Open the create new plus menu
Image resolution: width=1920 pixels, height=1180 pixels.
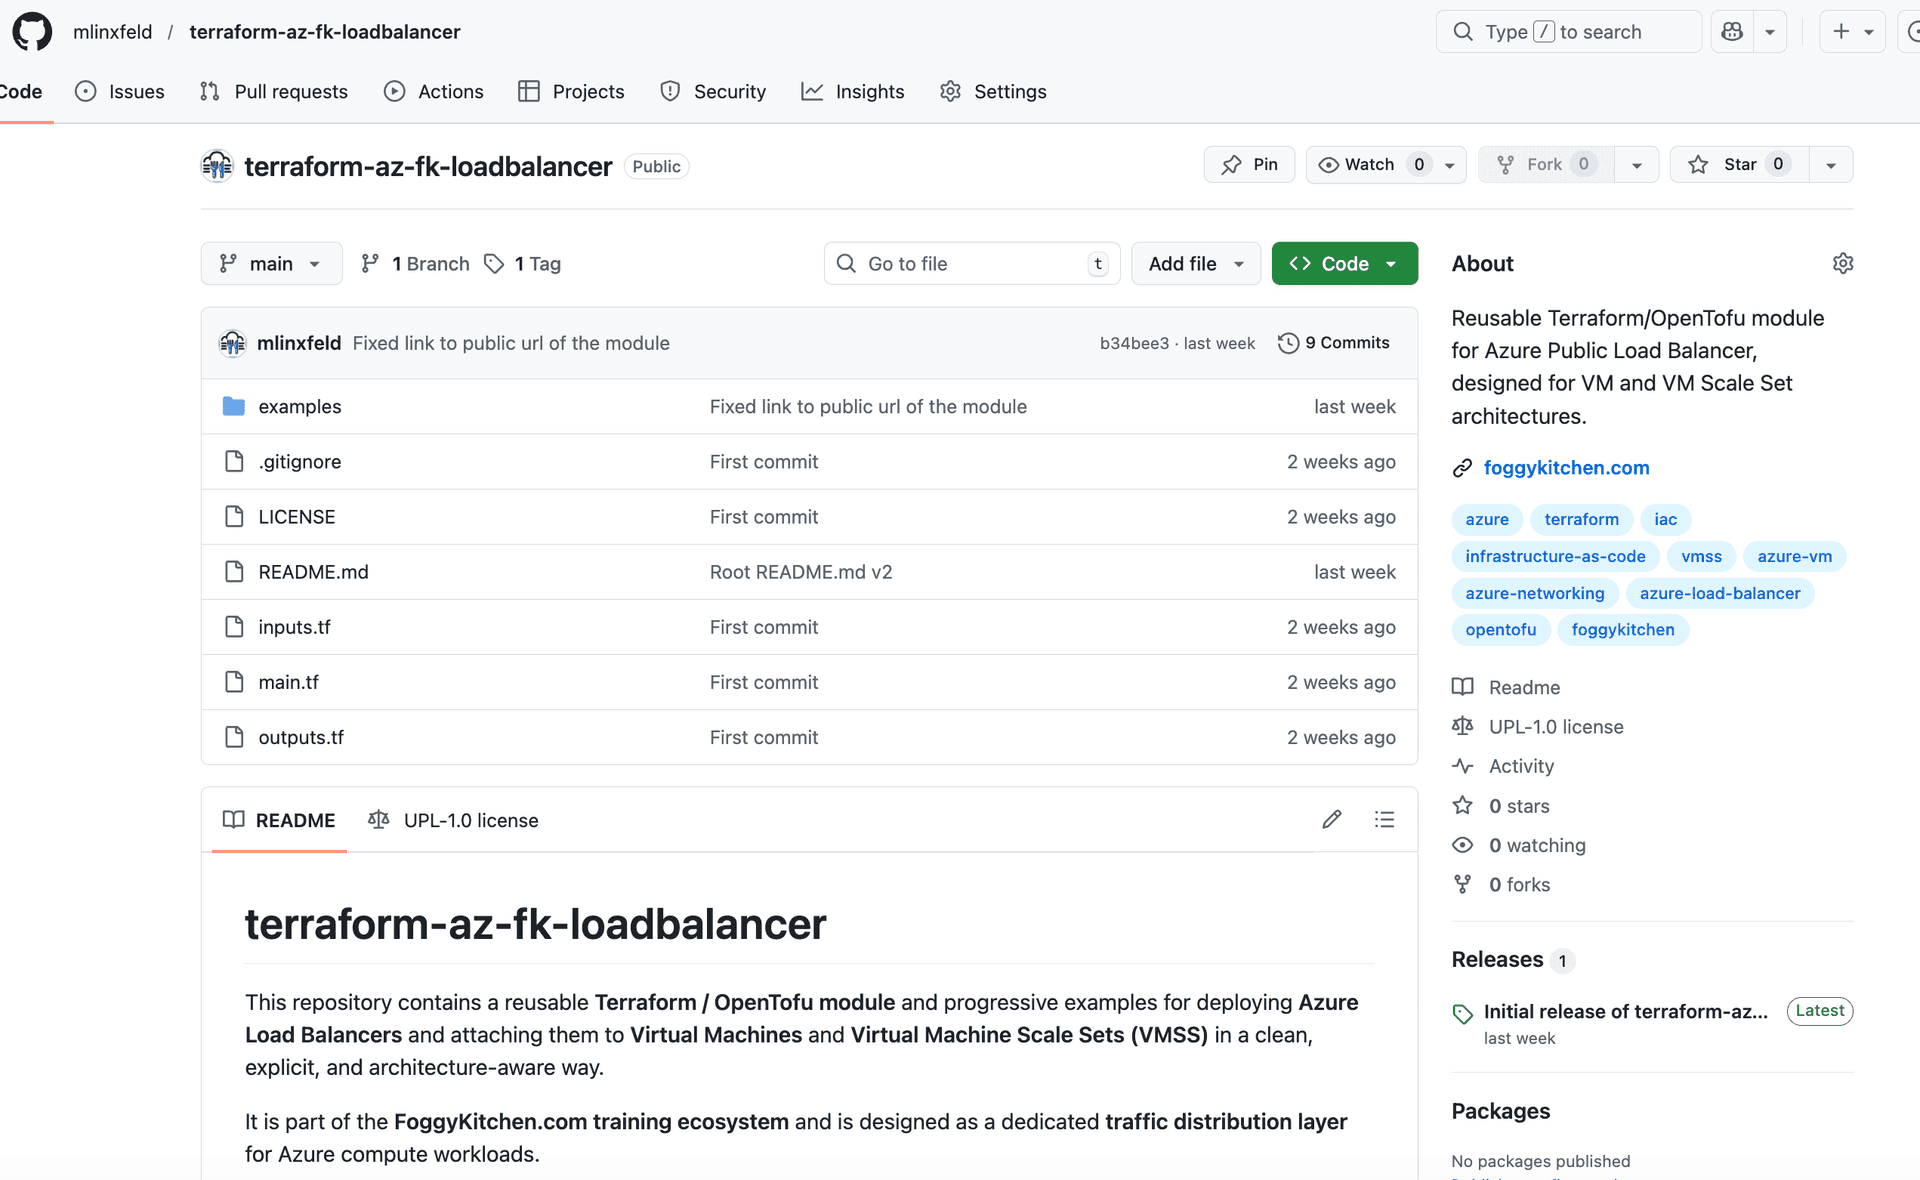tap(1852, 32)
